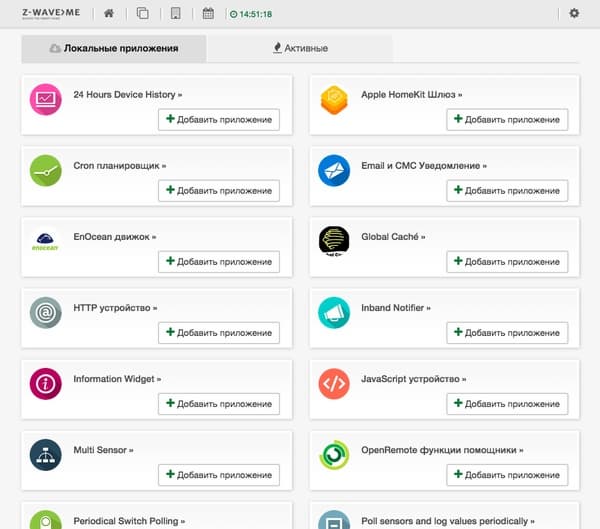Open 24 Hours Device History details link
This screenshot has height=529, width=600.
pyautogui.click(x=127, y=95)
